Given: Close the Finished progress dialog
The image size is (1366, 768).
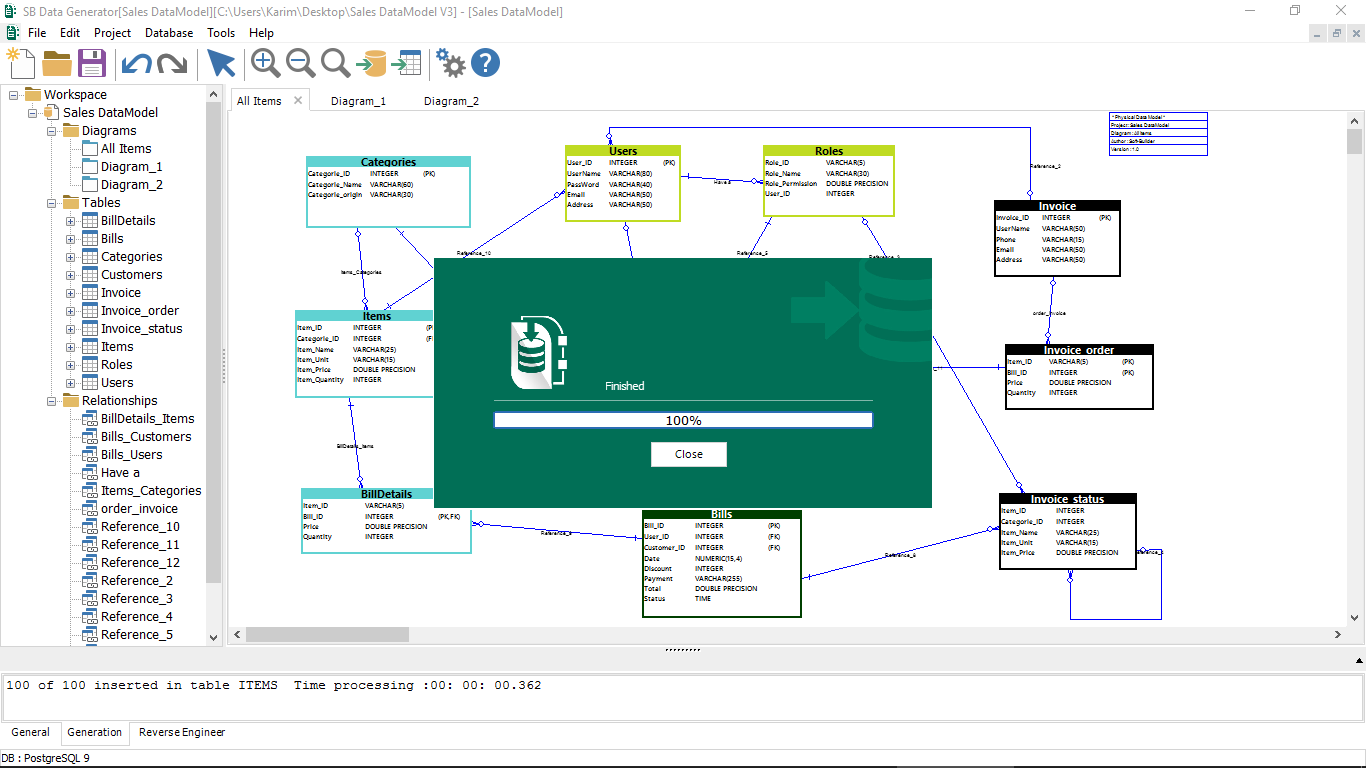Looking at the screenshot, I should pos(688,454).
